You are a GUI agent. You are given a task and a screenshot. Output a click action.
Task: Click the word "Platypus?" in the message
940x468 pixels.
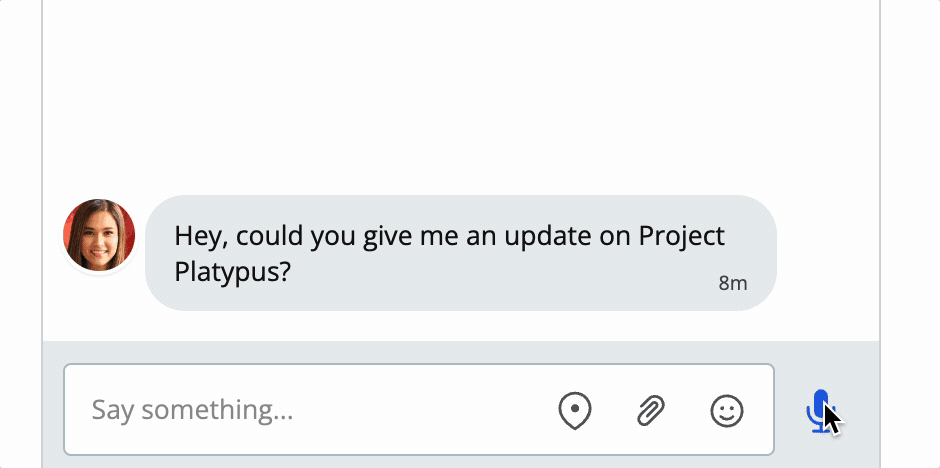233,272
